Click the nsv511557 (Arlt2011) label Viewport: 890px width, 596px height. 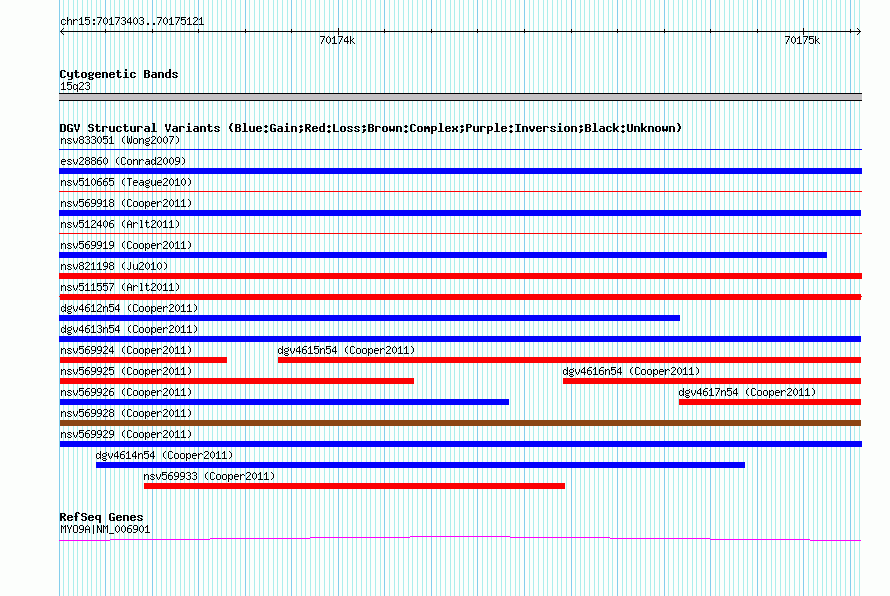[120, 287]
